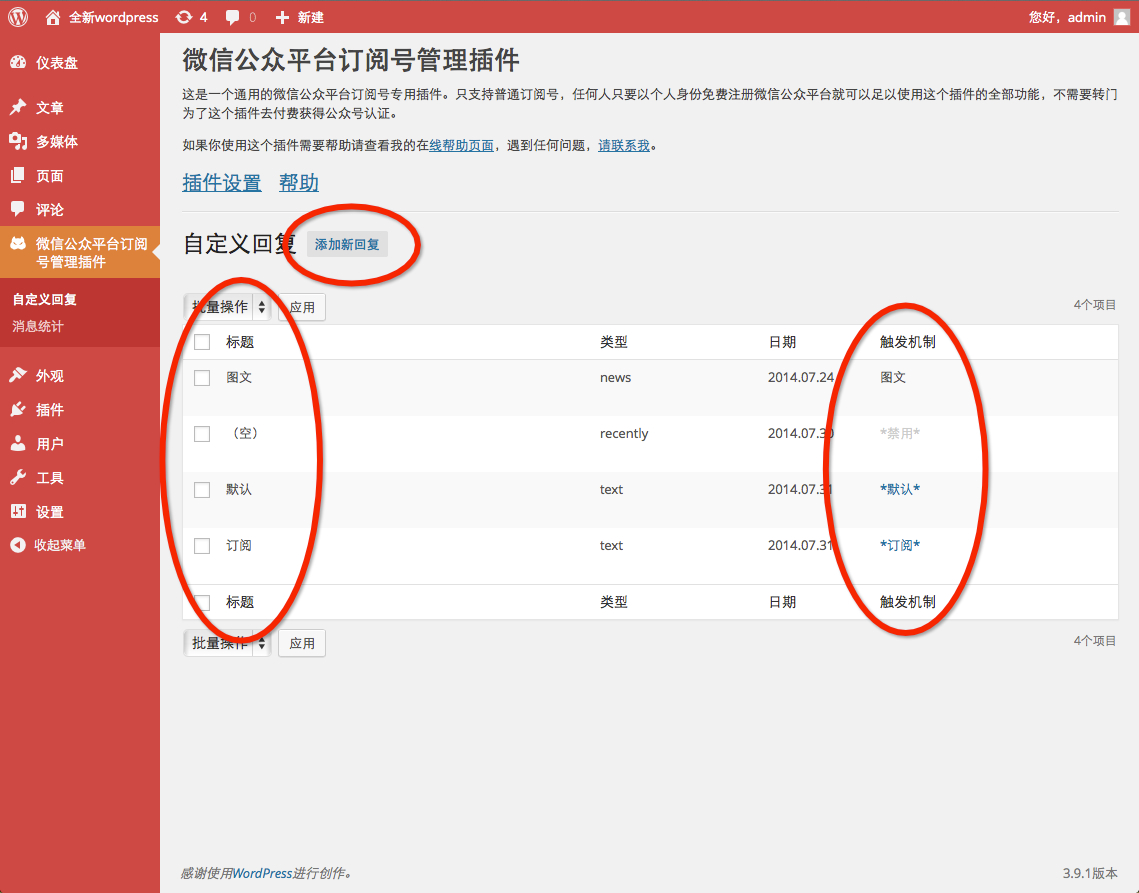The width and height of the screenshot is (1139, 893).
Task: Open the WordPress link in the footer
Action: point(262,873)
